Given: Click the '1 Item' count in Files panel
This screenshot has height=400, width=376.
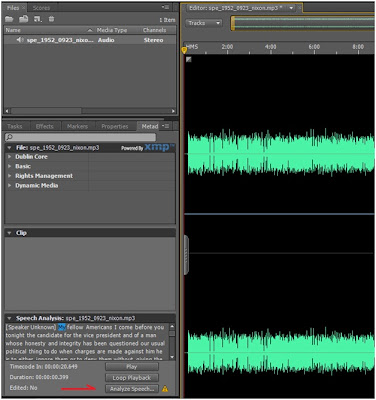Looking at the screenshot, I should [167, 20].
